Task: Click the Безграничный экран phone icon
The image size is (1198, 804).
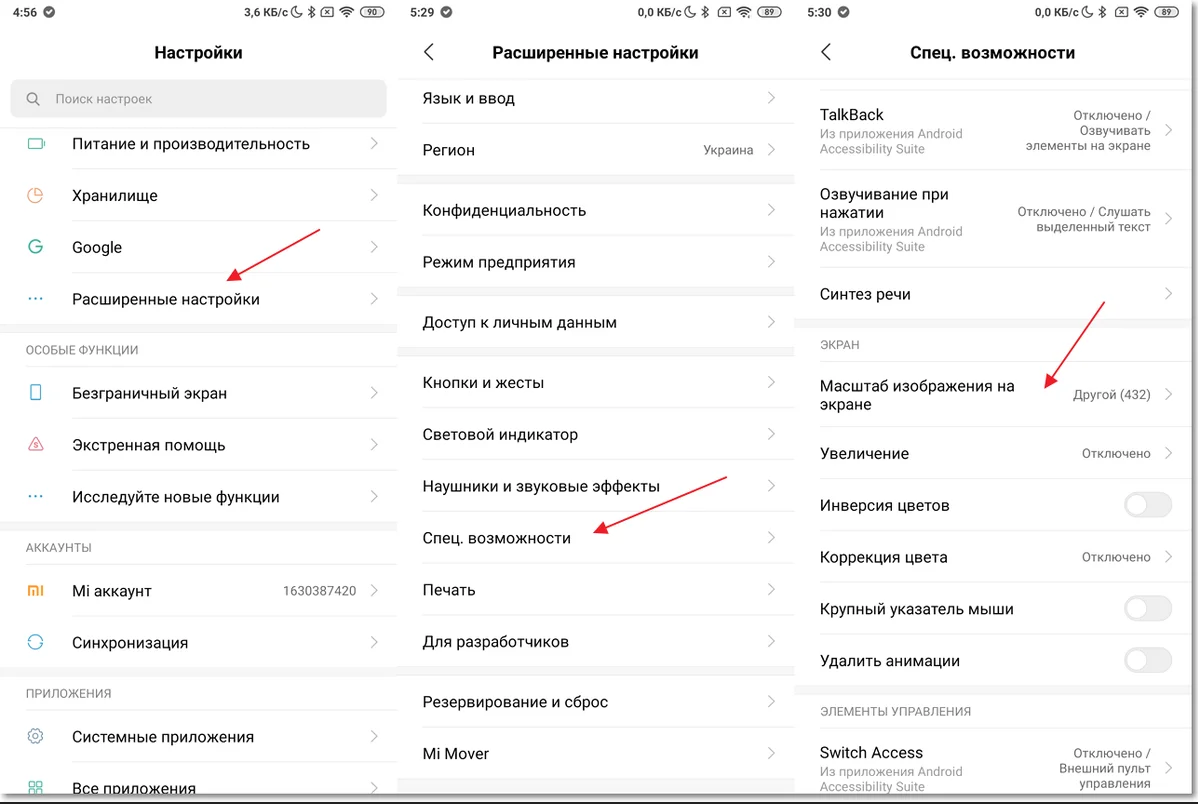Action: [36, 393]
